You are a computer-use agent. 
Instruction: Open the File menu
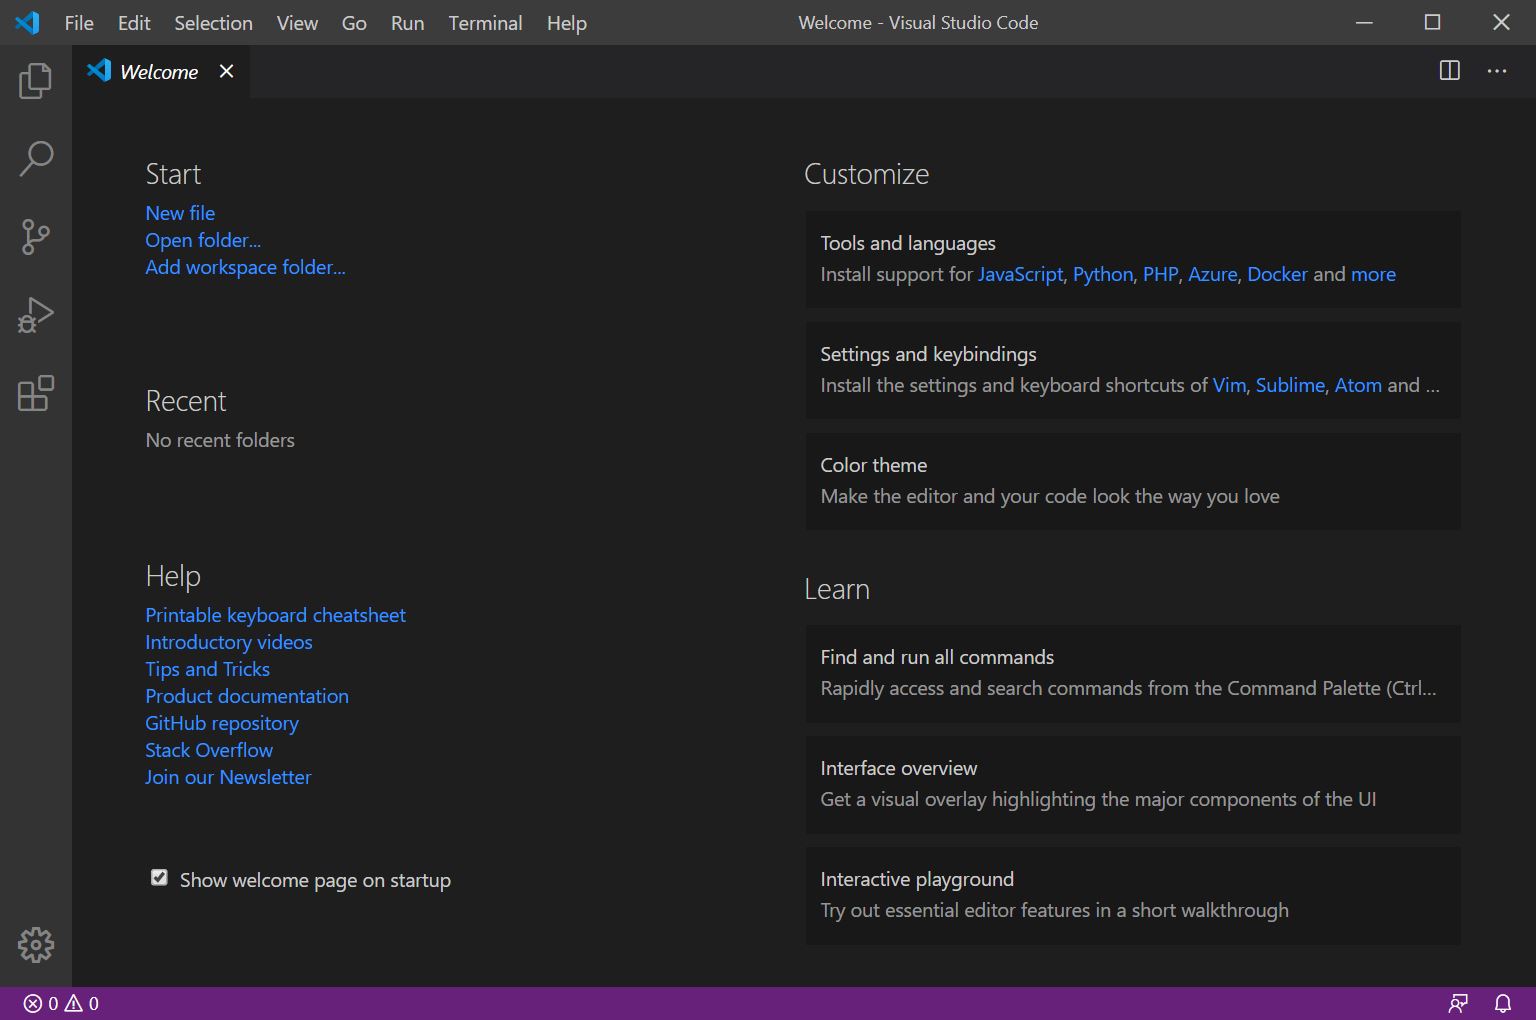(79, 23)
